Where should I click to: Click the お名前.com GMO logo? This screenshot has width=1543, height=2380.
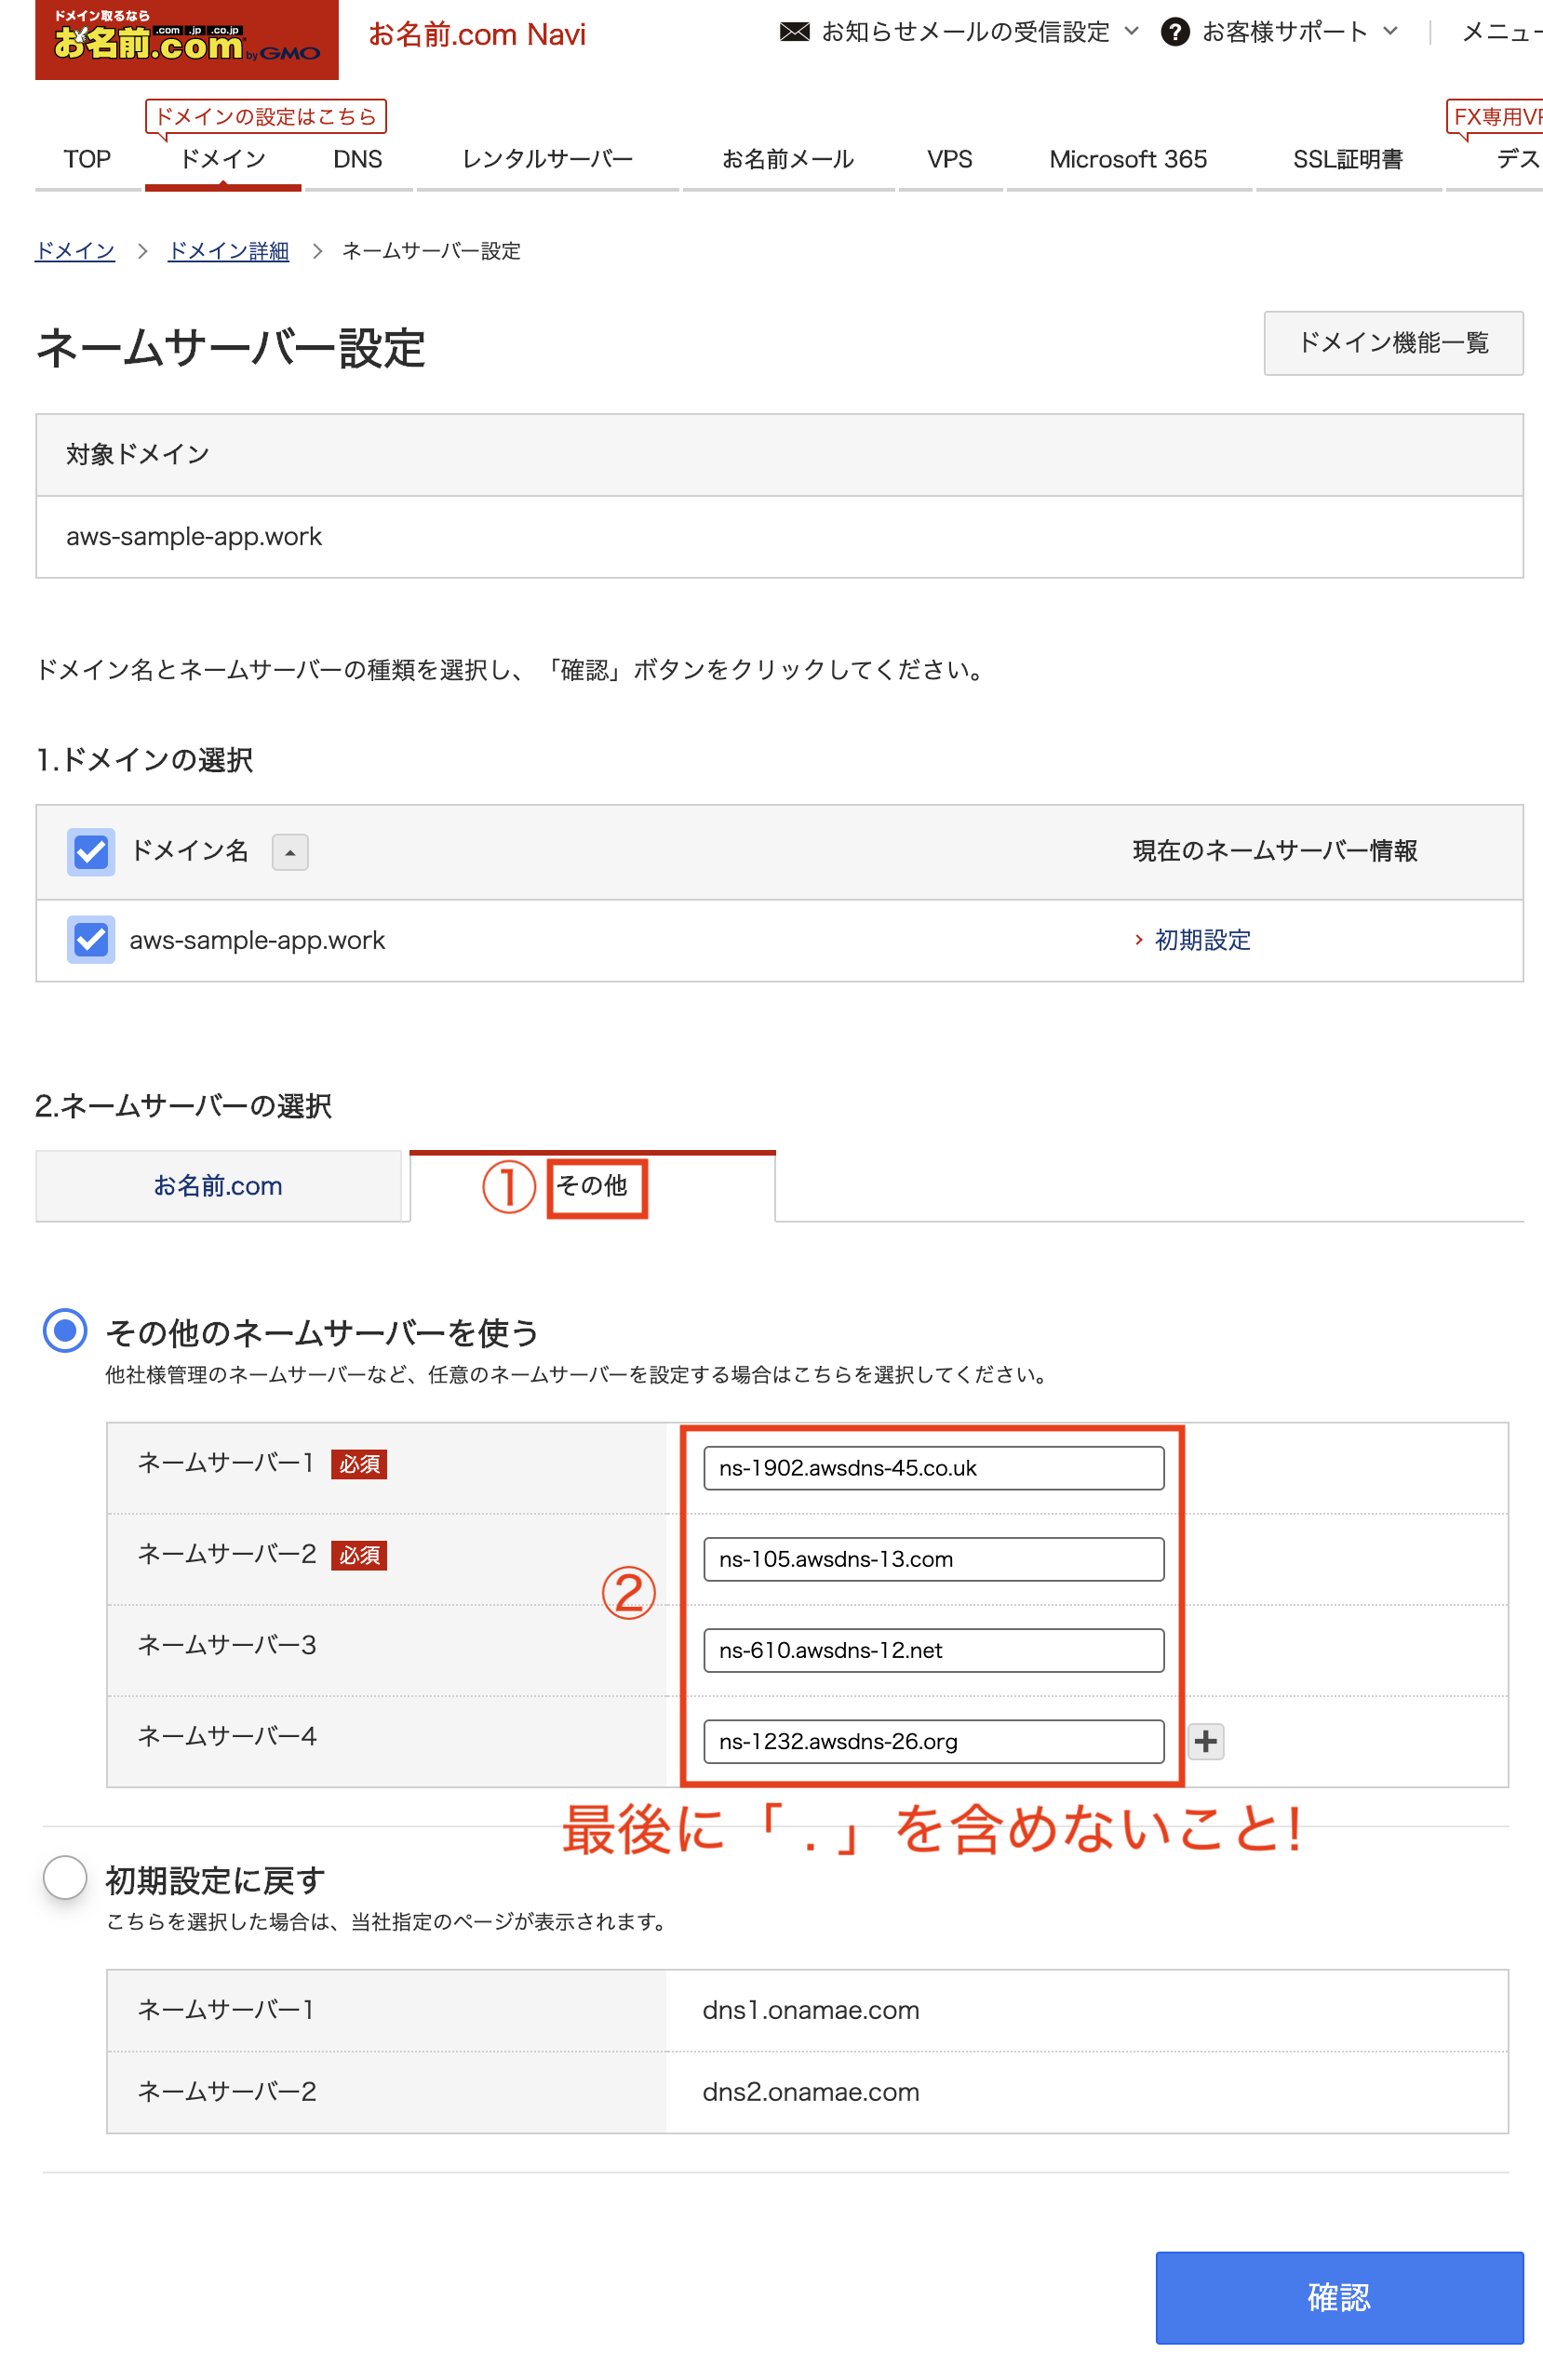click(x=187, y=38)
